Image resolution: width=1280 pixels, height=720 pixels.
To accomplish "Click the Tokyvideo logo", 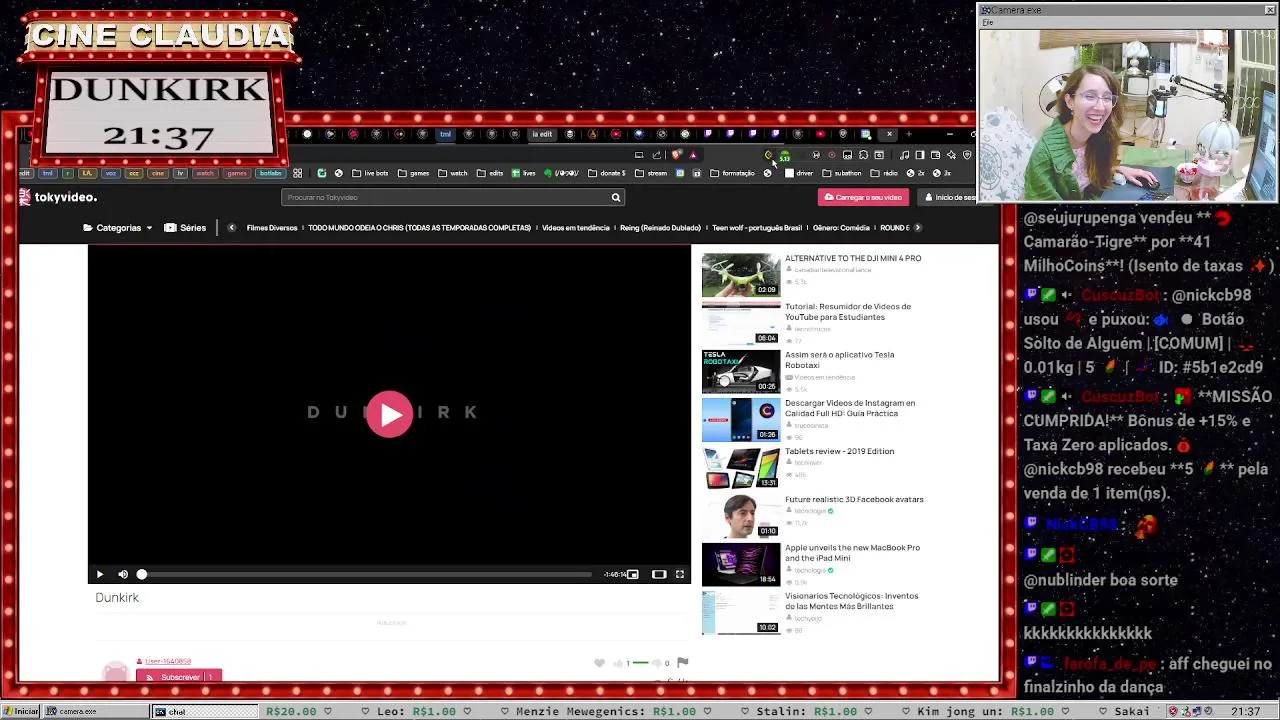I will click(58, 197).
